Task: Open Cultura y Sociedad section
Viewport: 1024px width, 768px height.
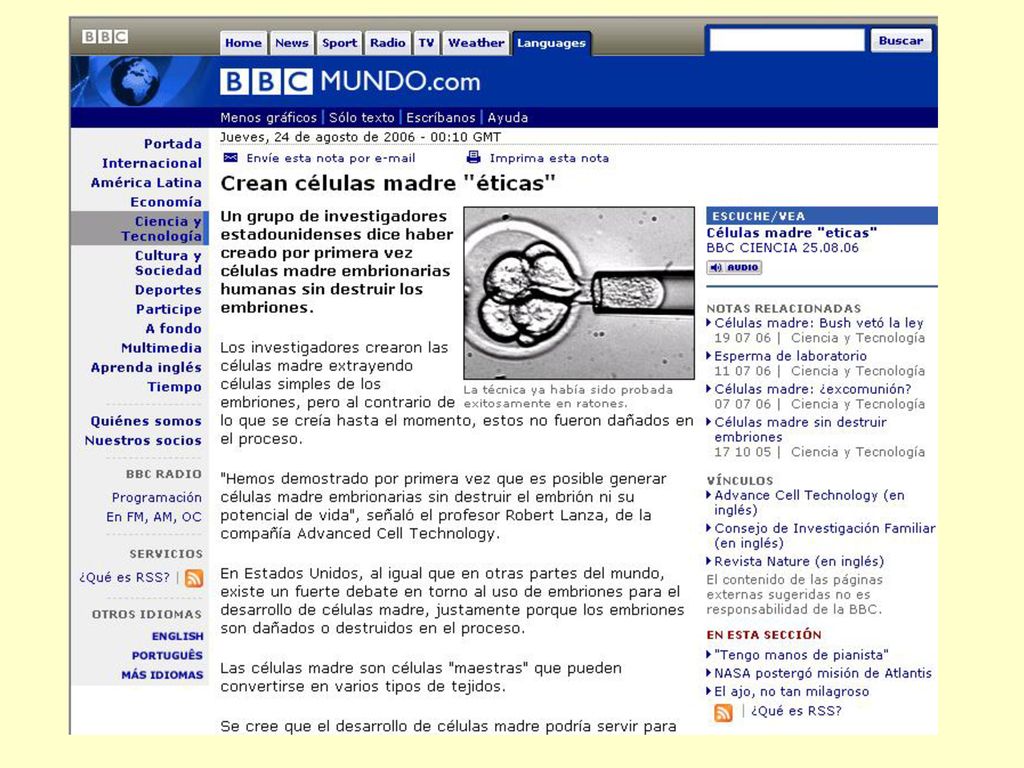Action: 168,263
